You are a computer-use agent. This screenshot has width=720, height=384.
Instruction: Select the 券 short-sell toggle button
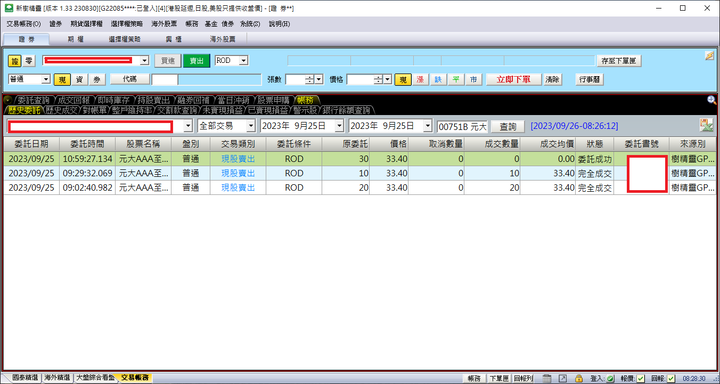tap(96, 79)
